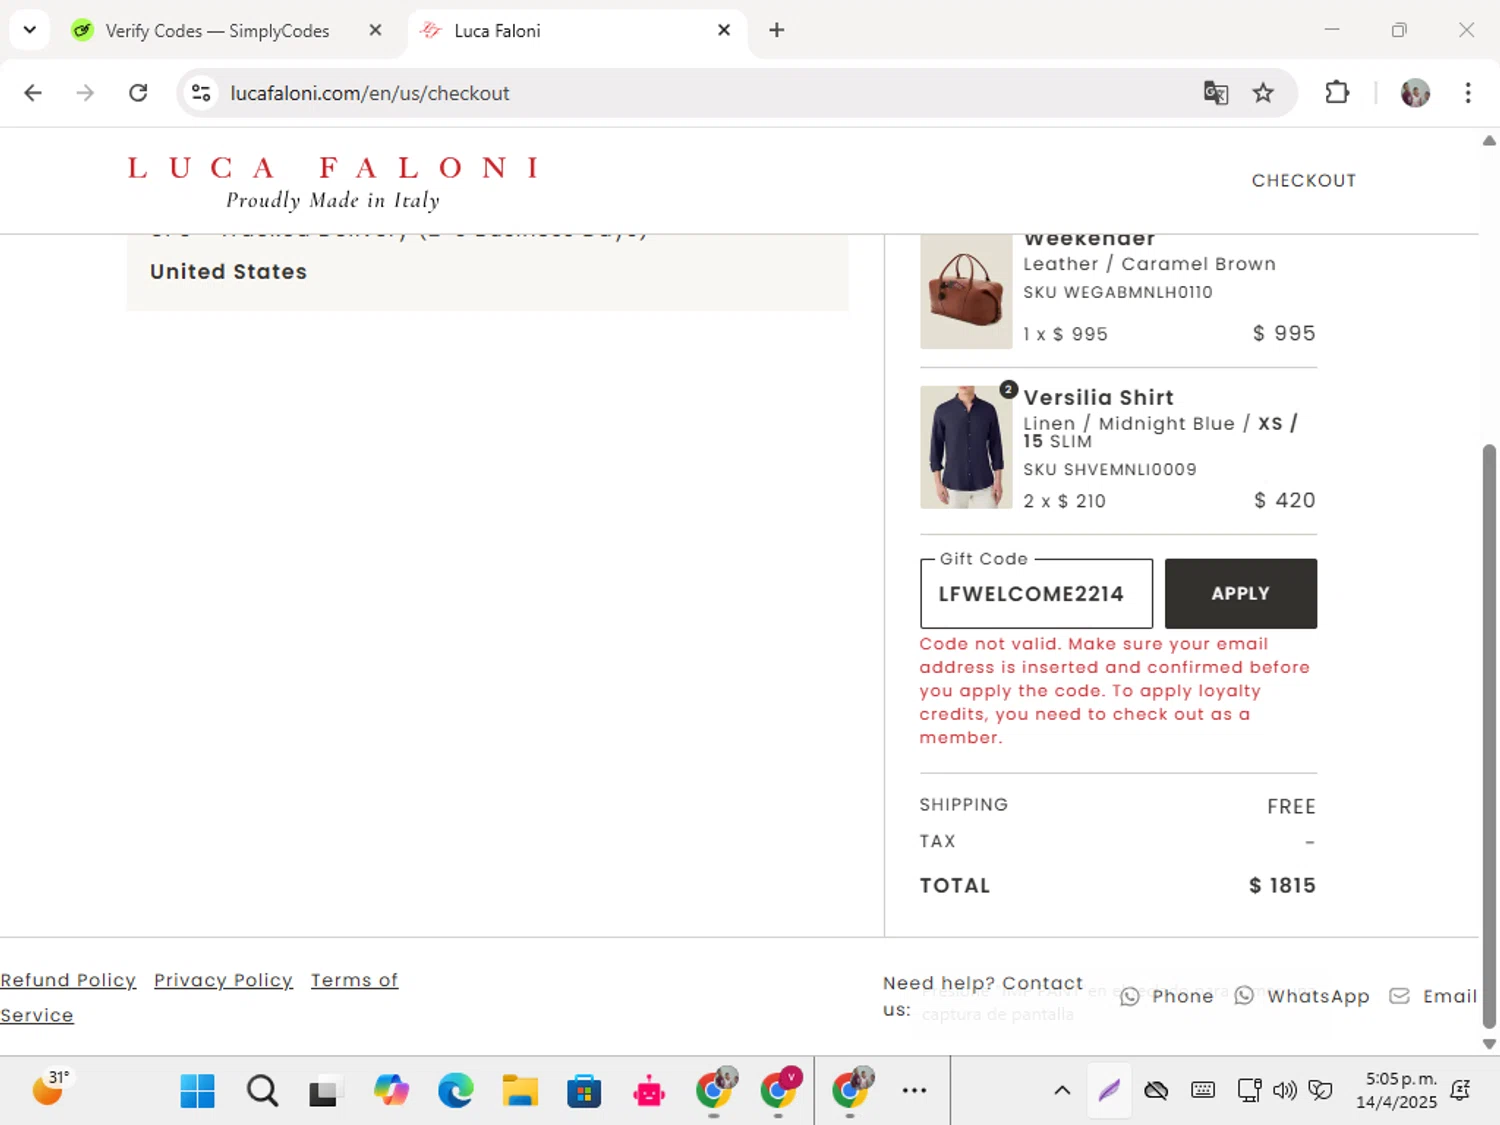The image size is (1500, 1125).
Task: Click the FREE shipping value
Action: [x=1291, y=806]
